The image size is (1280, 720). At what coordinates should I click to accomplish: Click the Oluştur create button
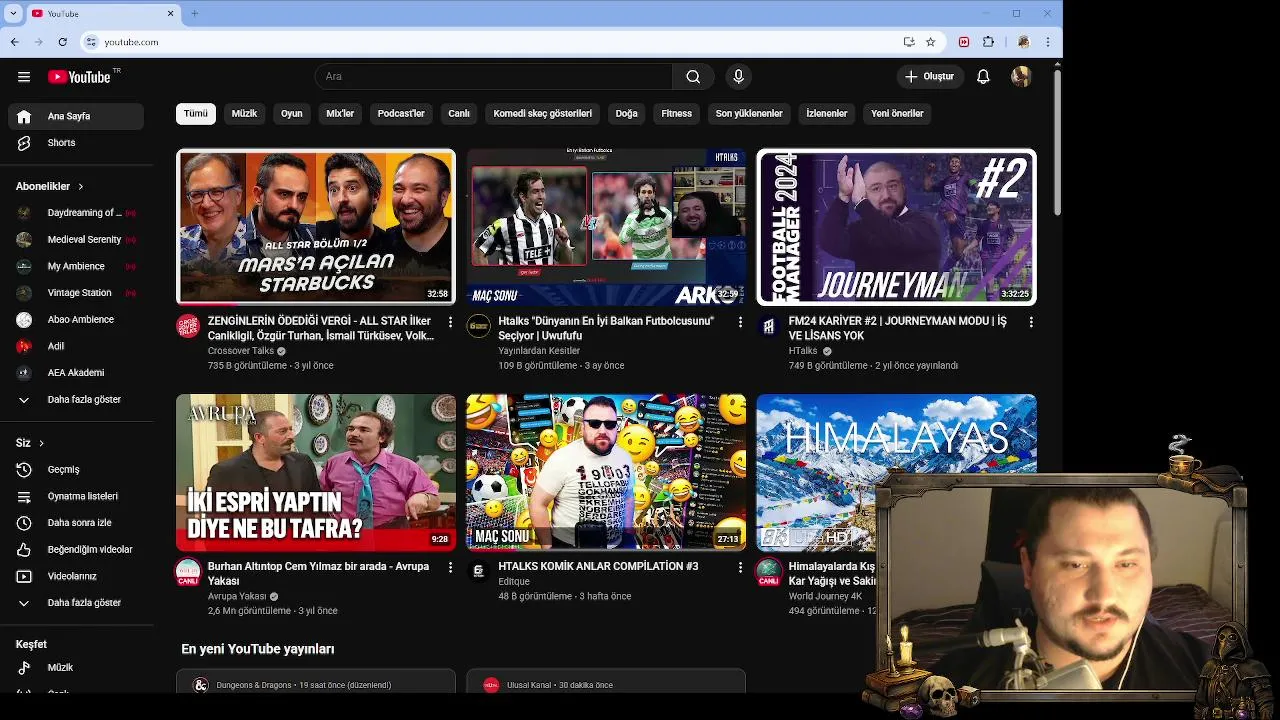coord(929,77)
